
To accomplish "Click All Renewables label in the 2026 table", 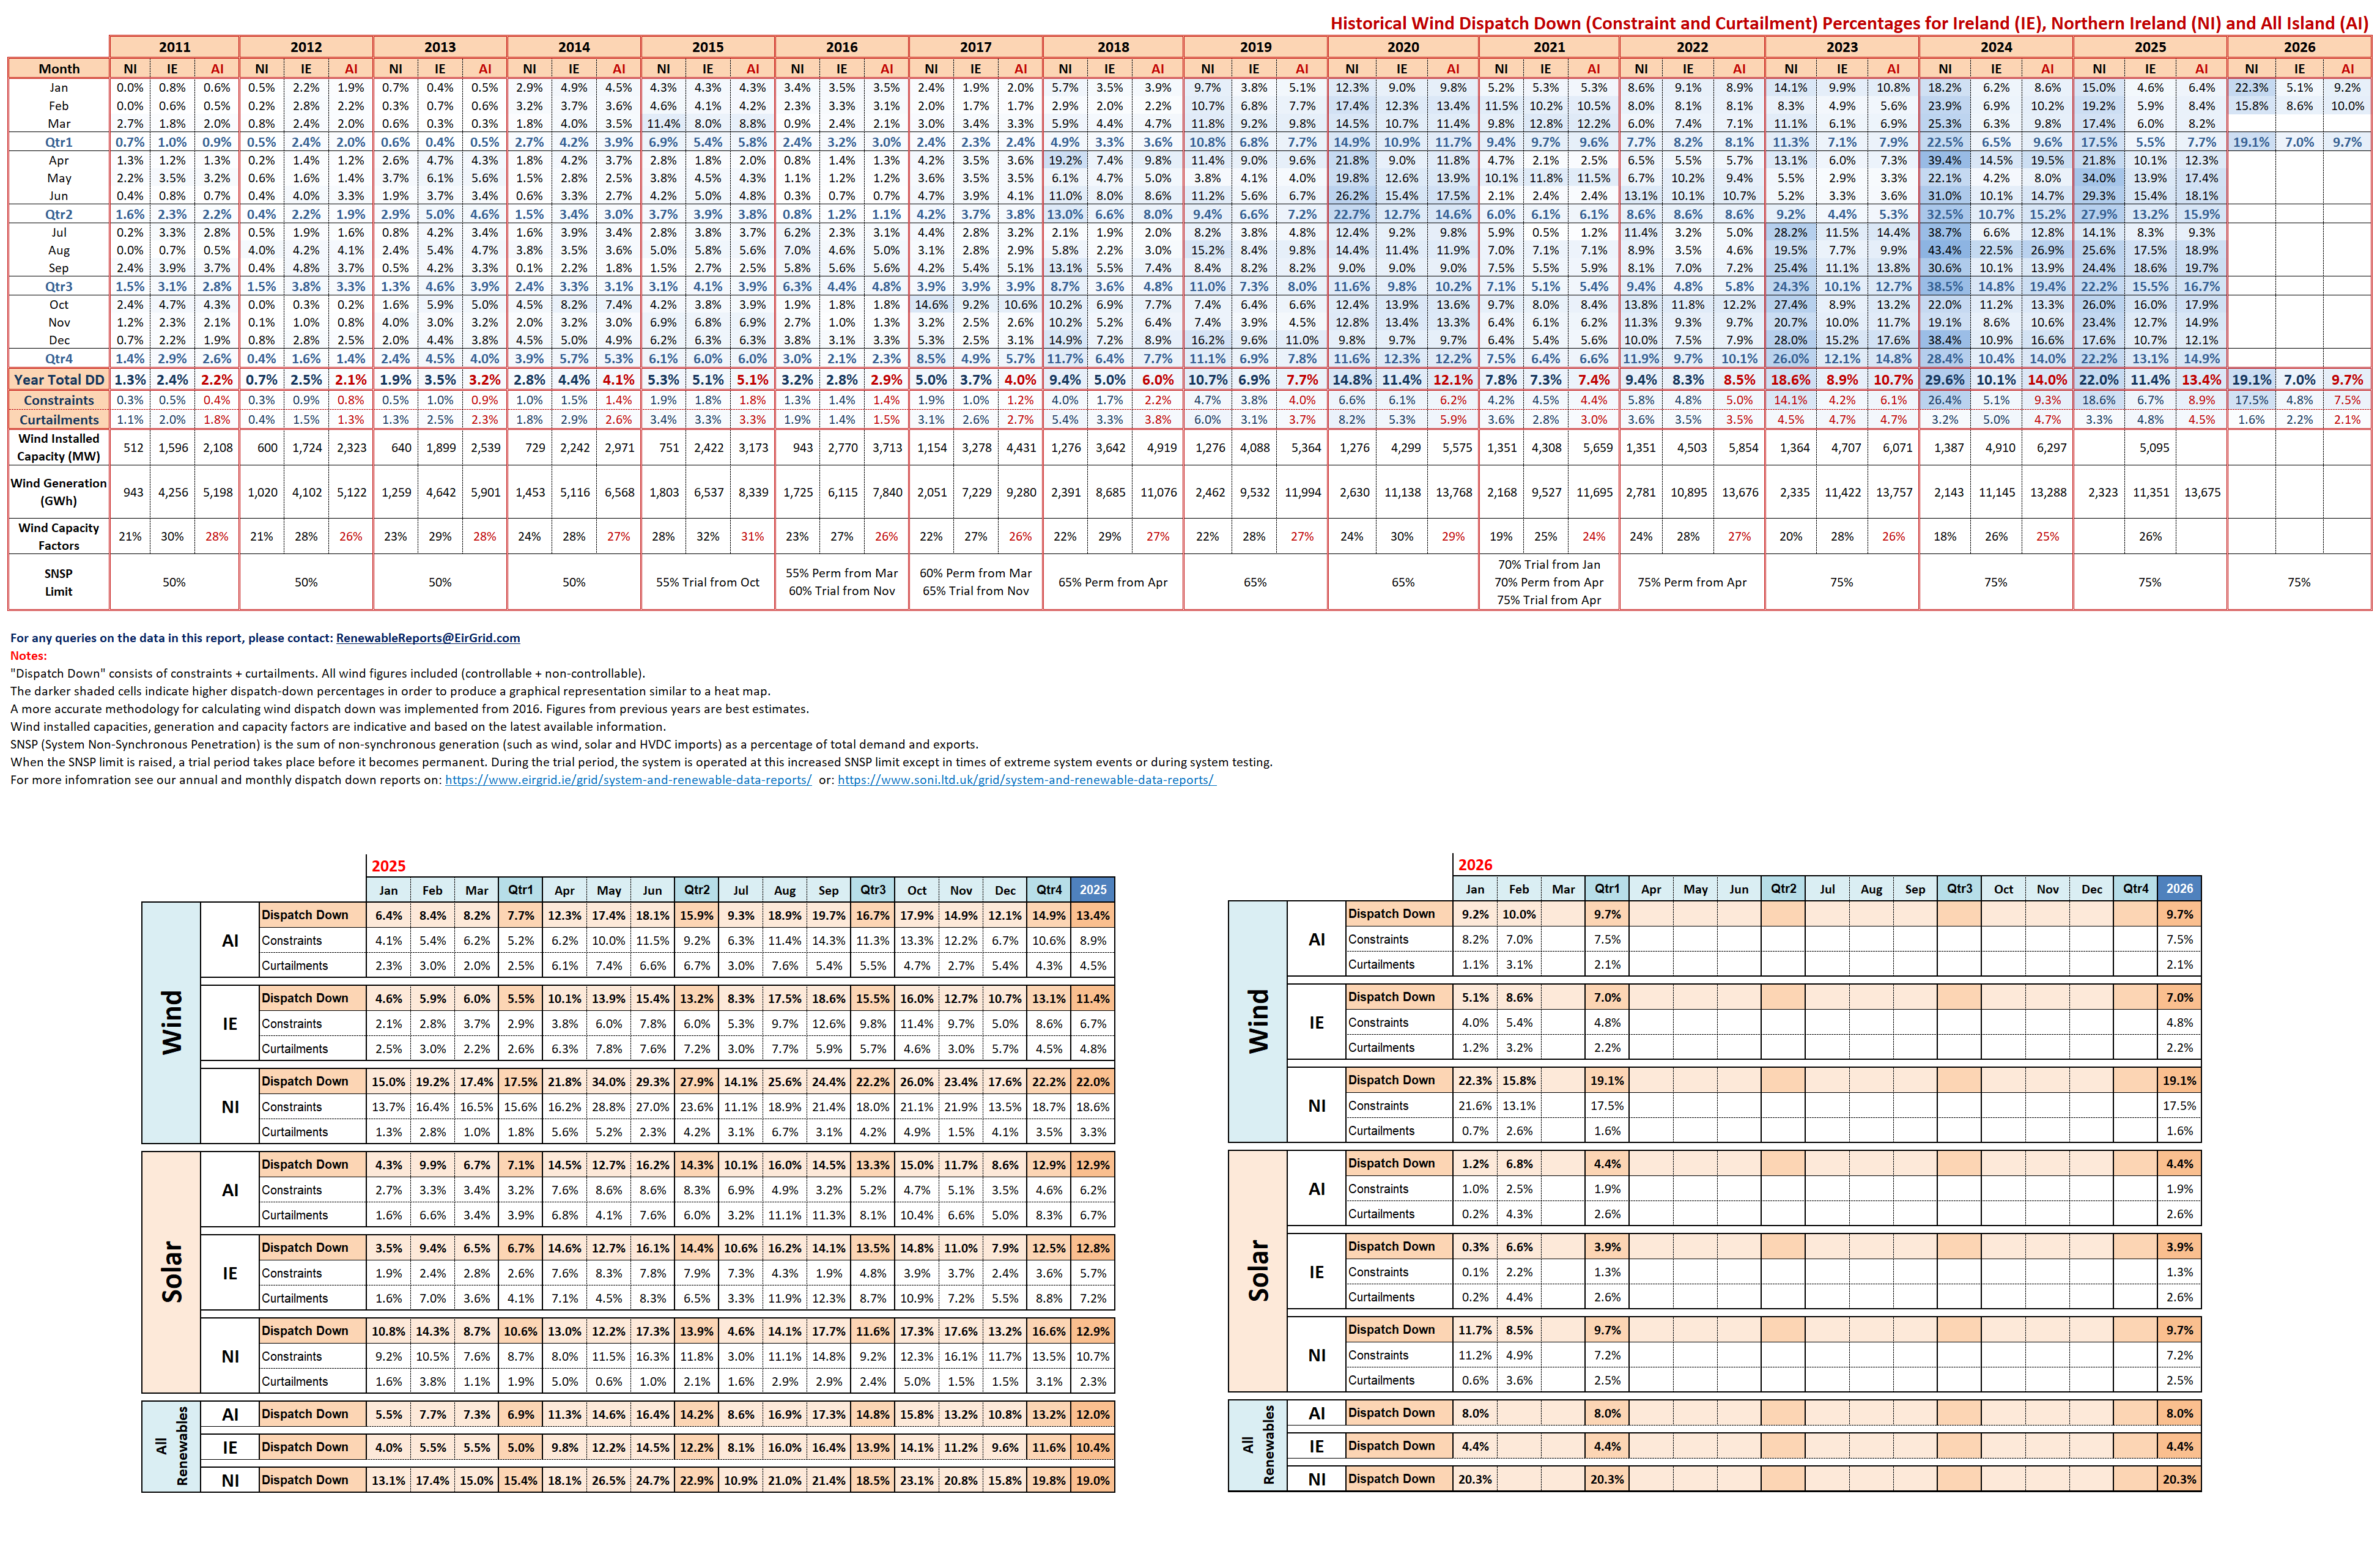I will click(x=1257, y=1445).
